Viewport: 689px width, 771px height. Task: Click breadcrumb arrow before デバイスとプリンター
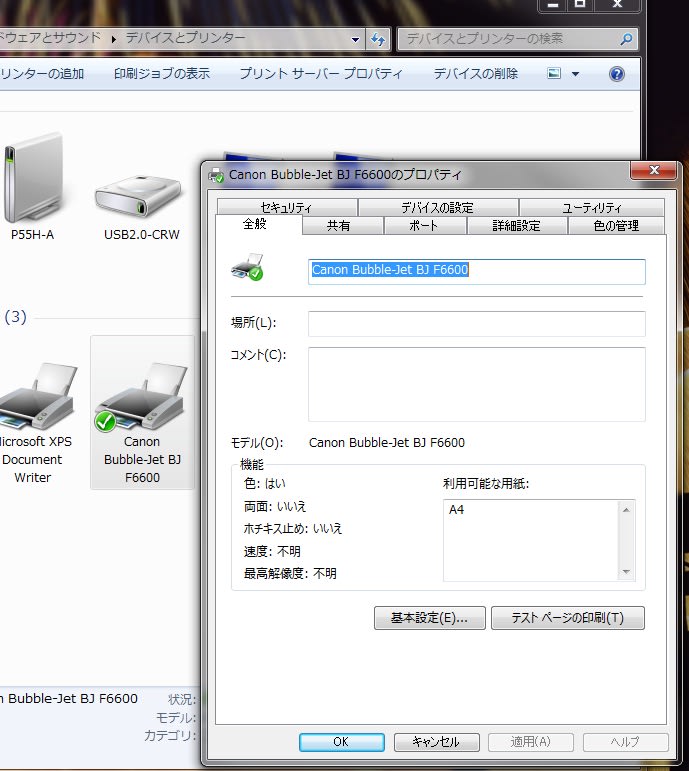tap(114, 39)
